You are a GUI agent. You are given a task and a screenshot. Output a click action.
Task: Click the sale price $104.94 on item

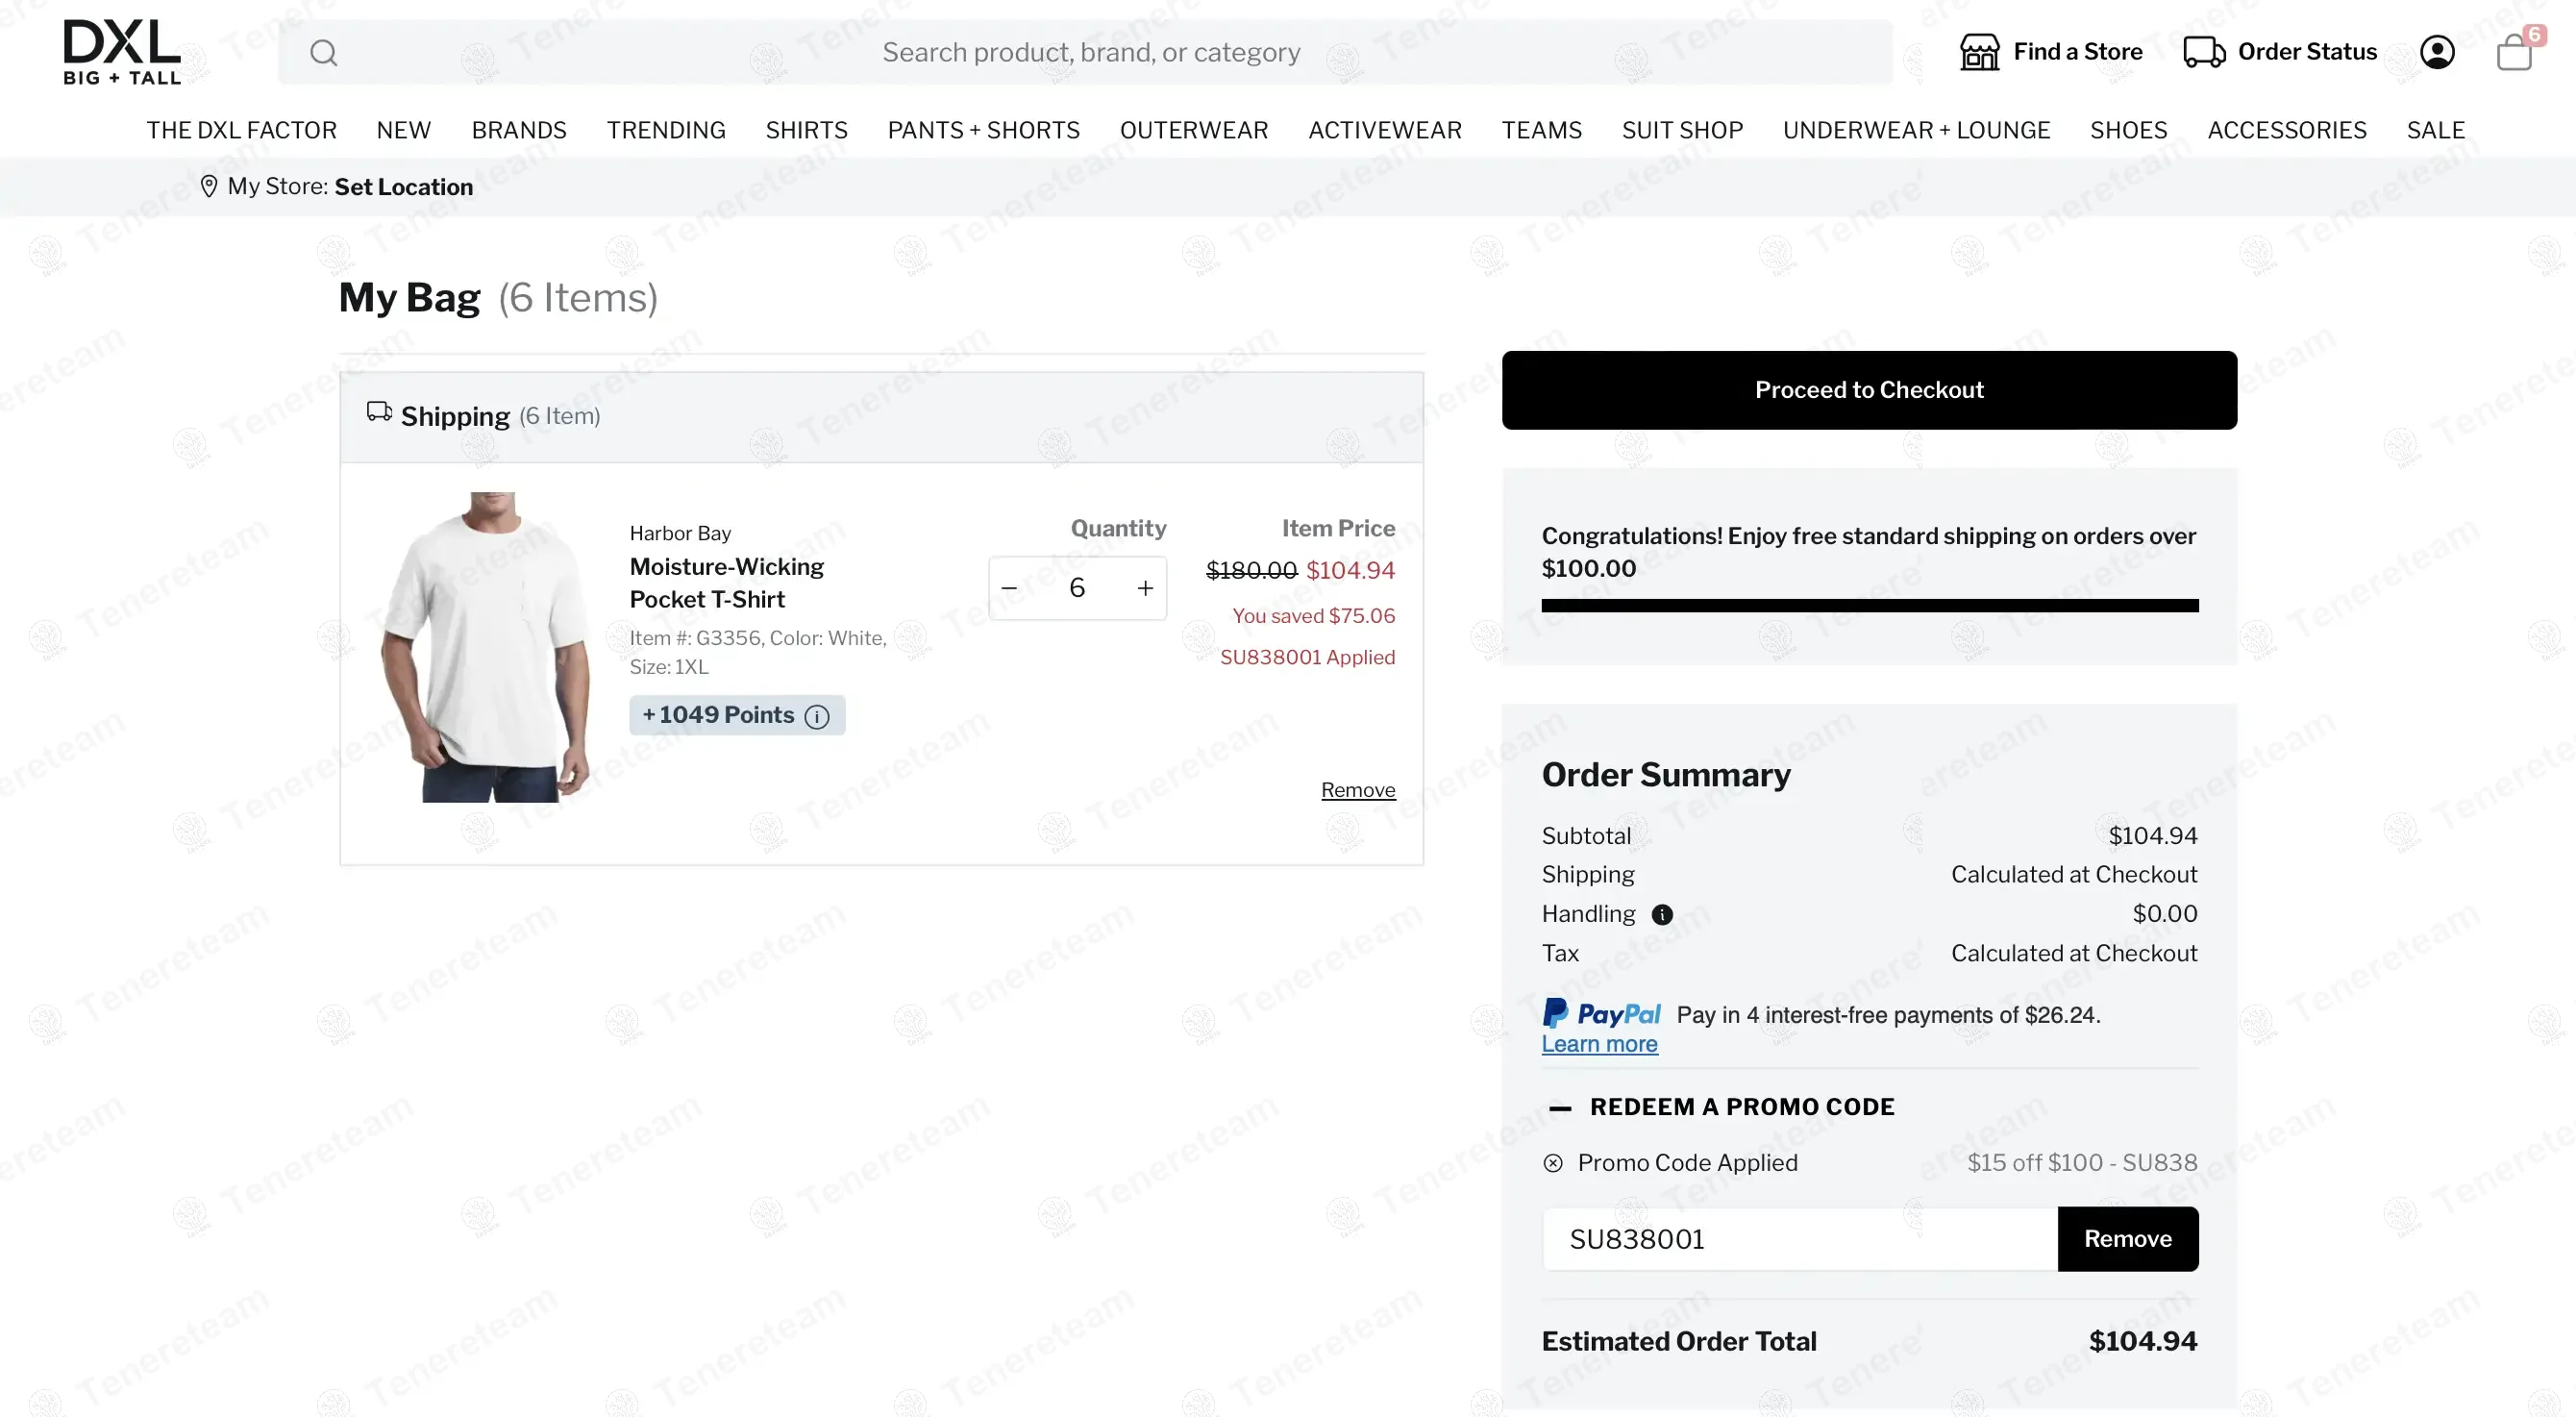(1350, 570)
